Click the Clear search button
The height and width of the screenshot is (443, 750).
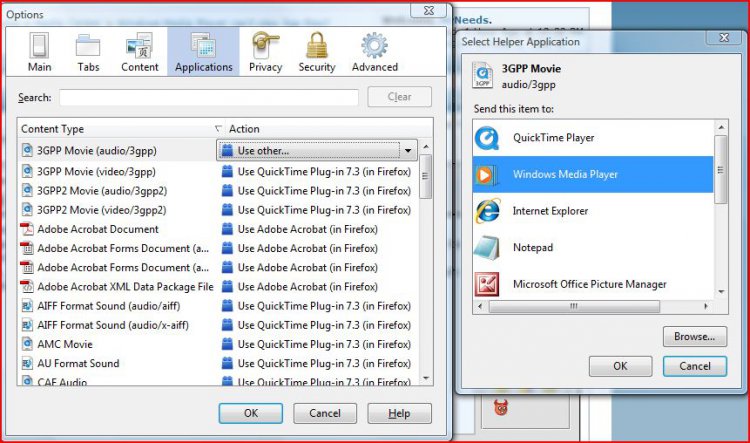pos(399,97)
